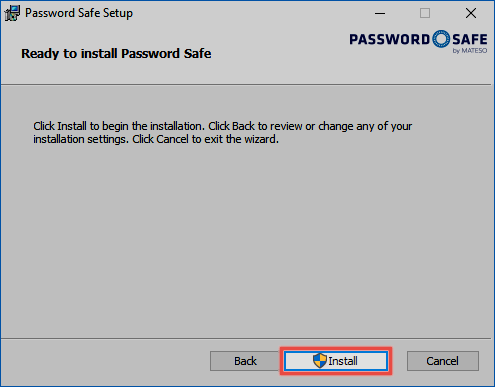Exit the wizard with Cancel

(x=443, y=361)
